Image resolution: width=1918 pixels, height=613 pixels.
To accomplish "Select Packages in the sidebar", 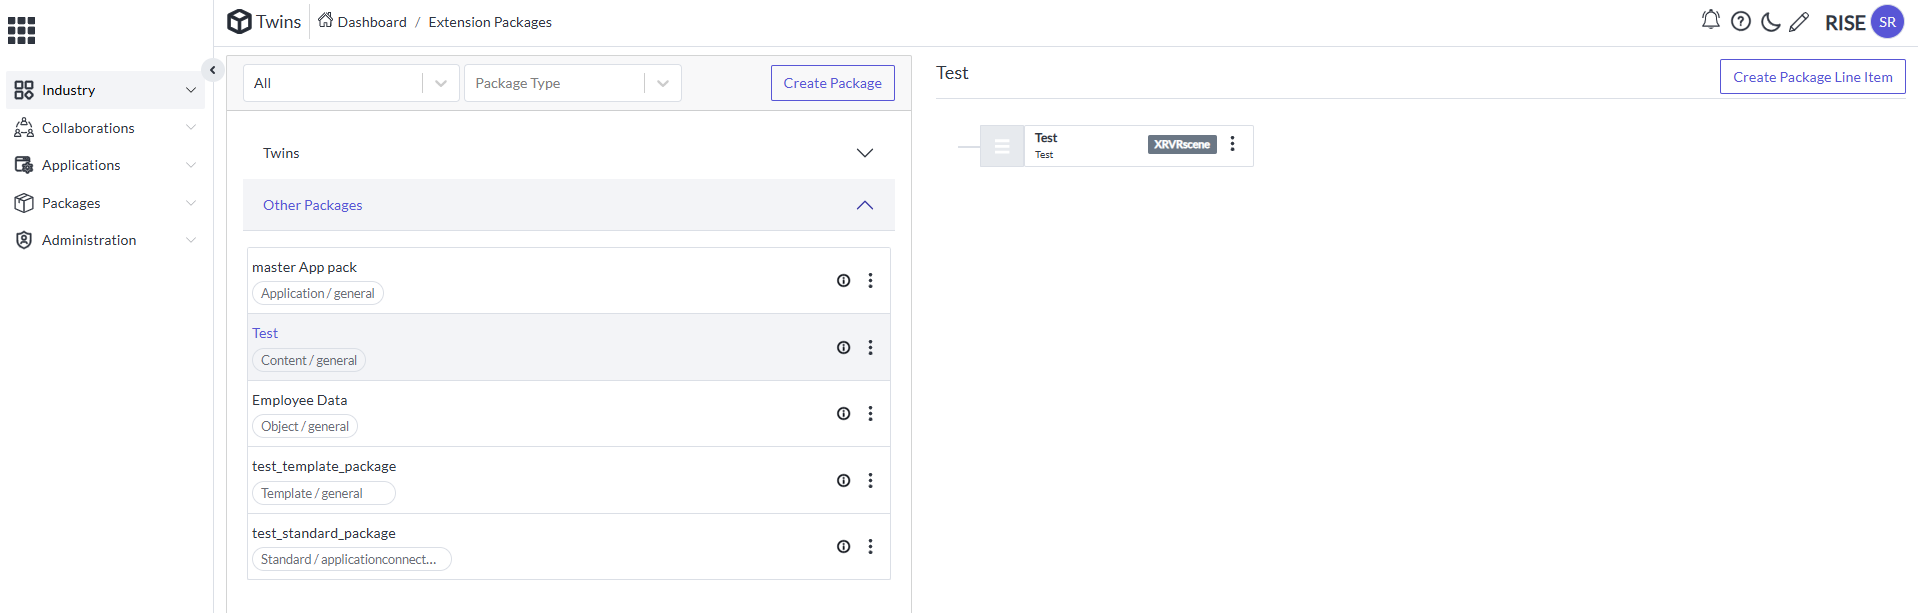I will coord(105,203).
